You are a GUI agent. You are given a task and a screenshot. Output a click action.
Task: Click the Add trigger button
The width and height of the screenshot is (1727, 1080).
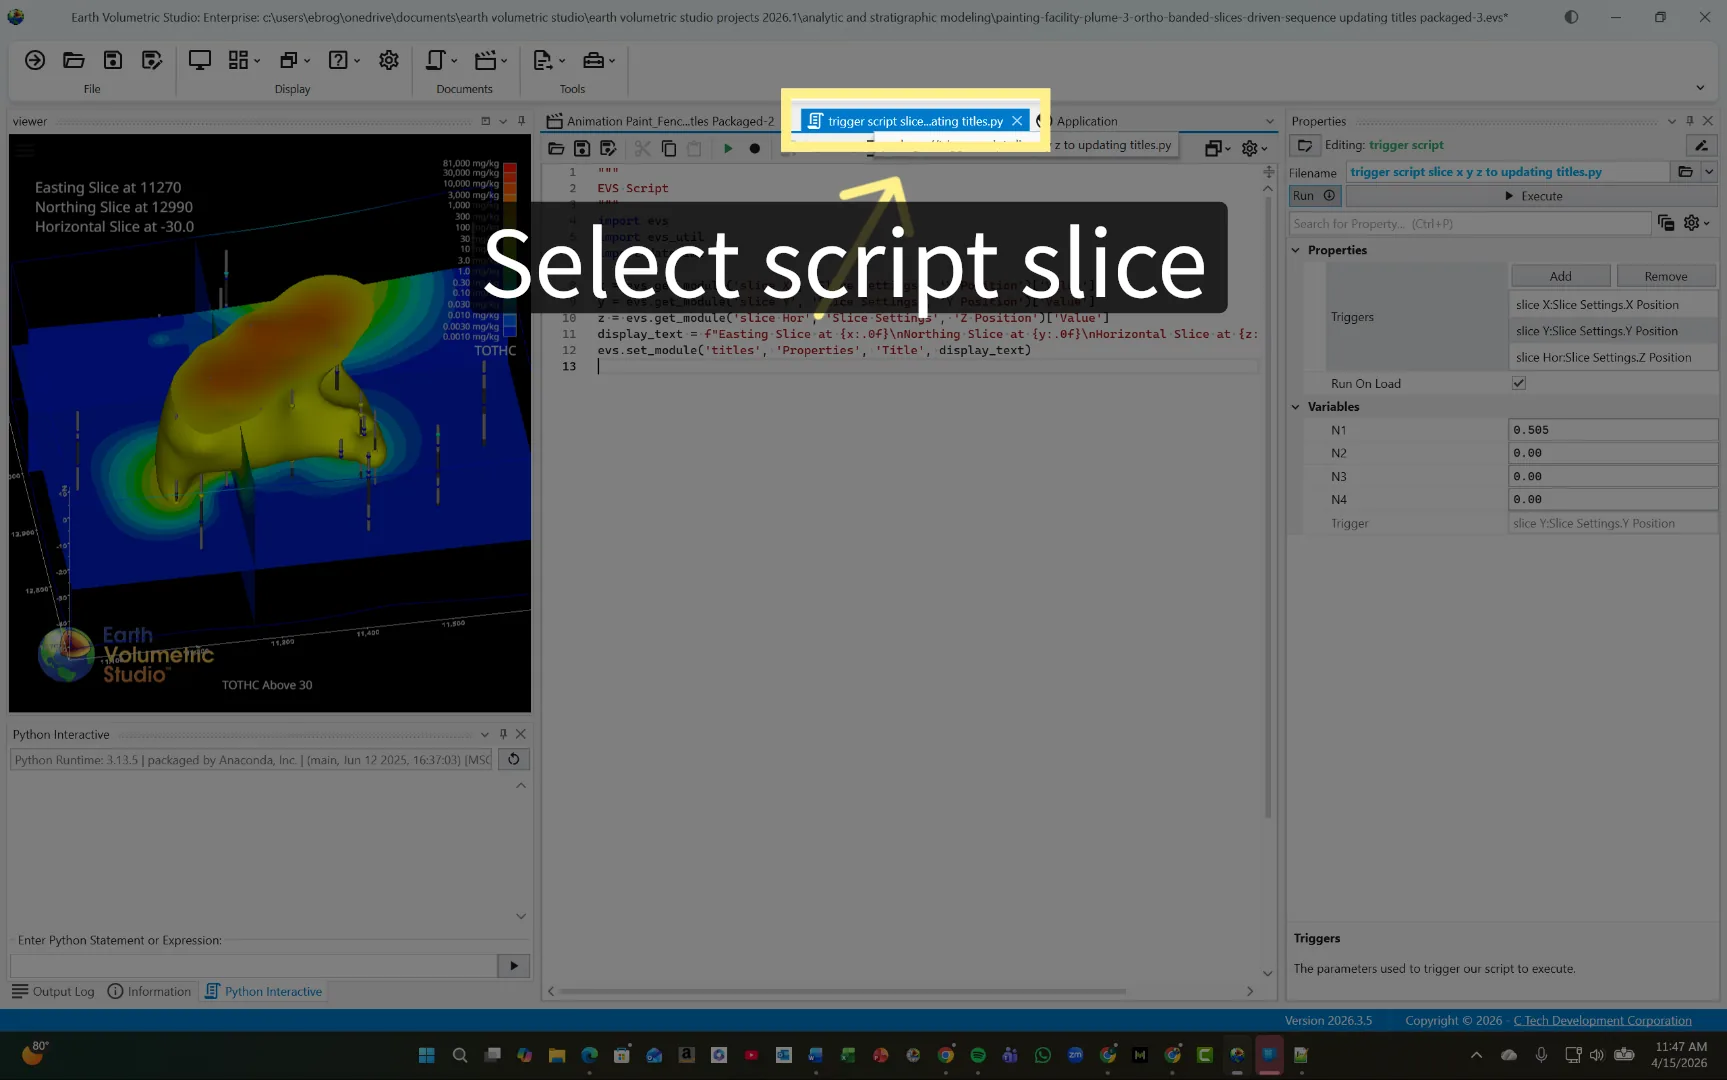(1560, 276)
